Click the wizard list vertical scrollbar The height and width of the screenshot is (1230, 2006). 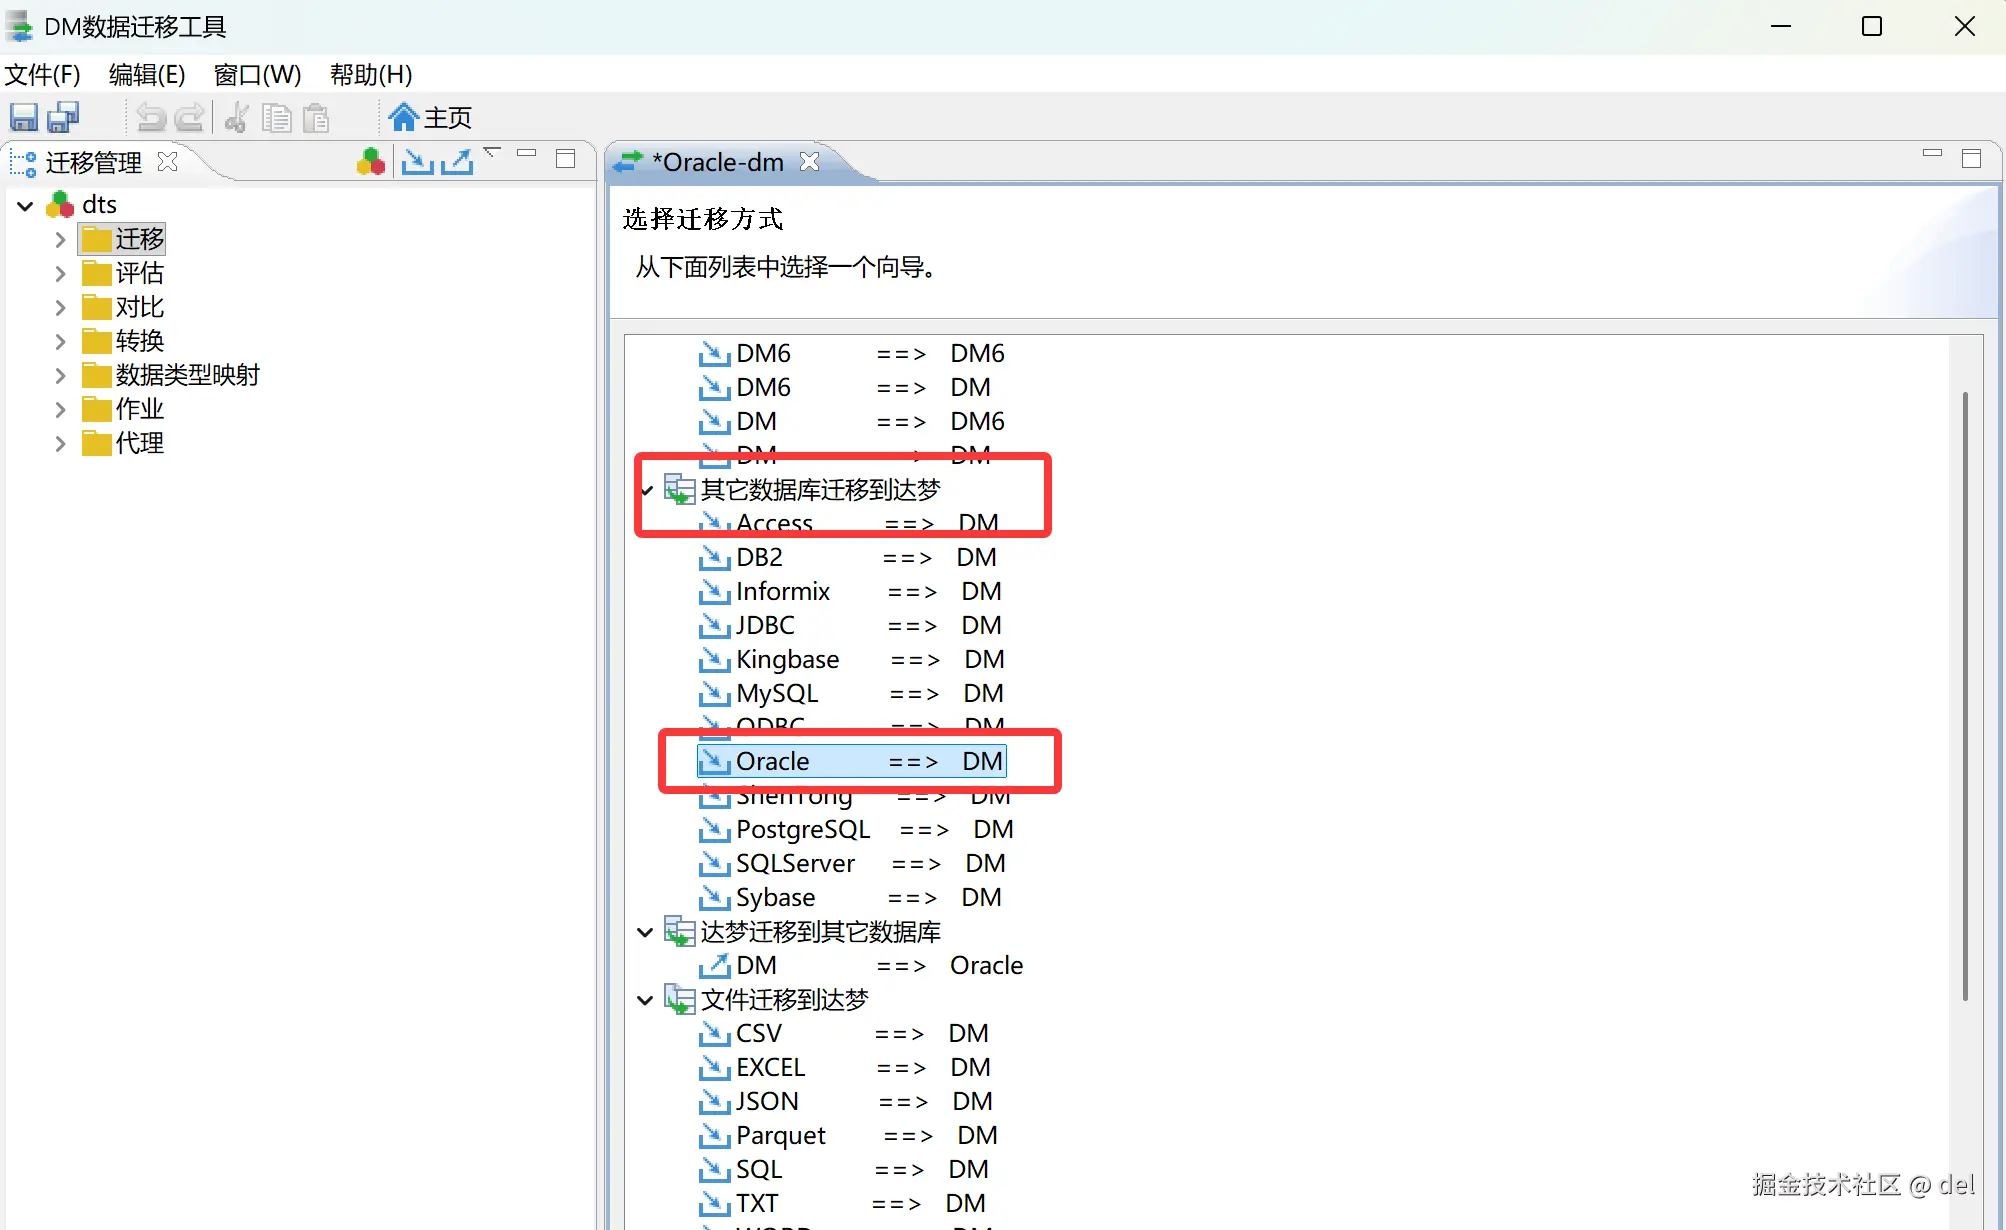pos(1965,695)
